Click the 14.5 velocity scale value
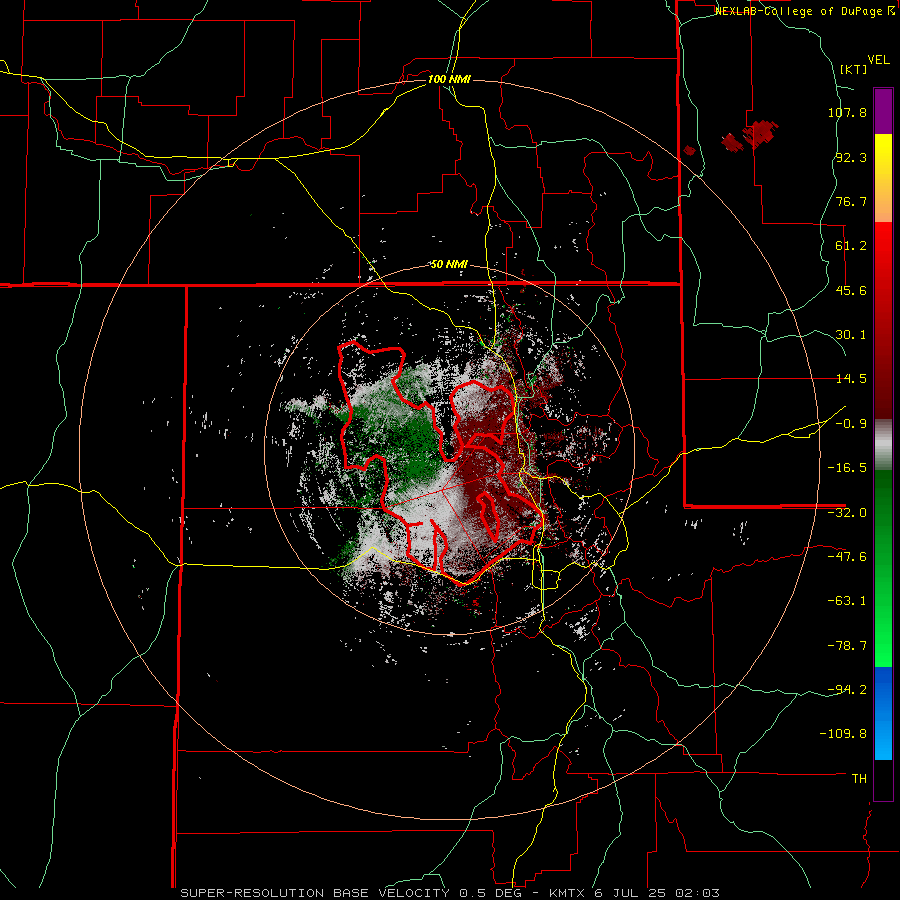 [851, 379]
